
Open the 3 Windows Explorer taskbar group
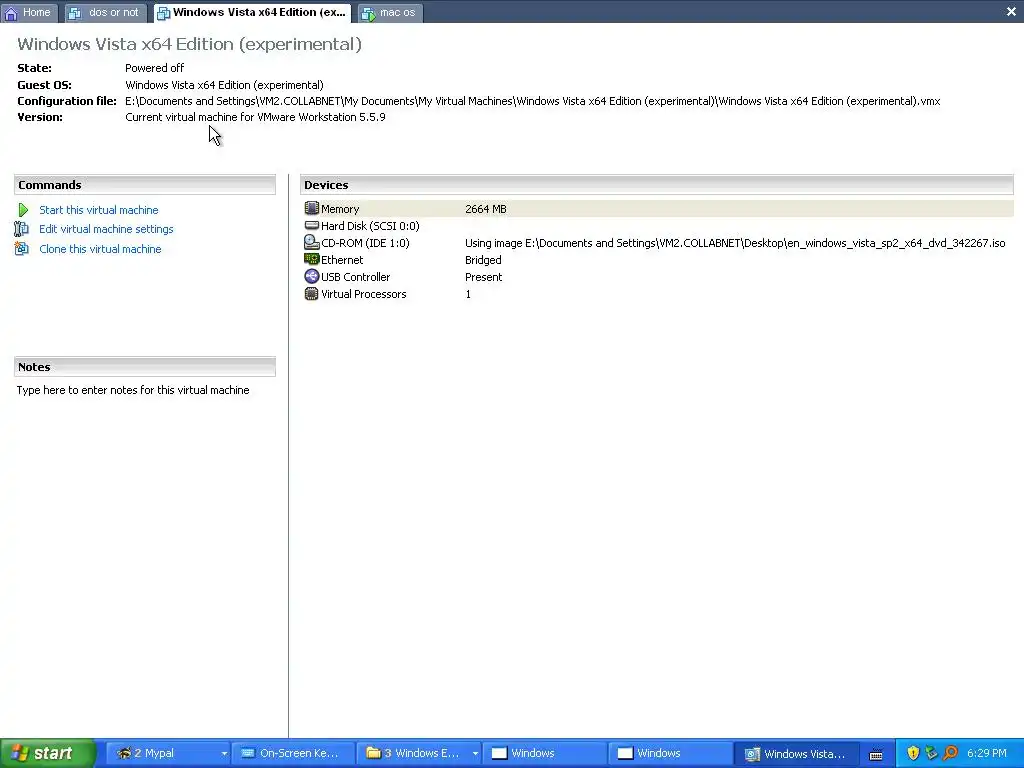(x=419, y=753)
